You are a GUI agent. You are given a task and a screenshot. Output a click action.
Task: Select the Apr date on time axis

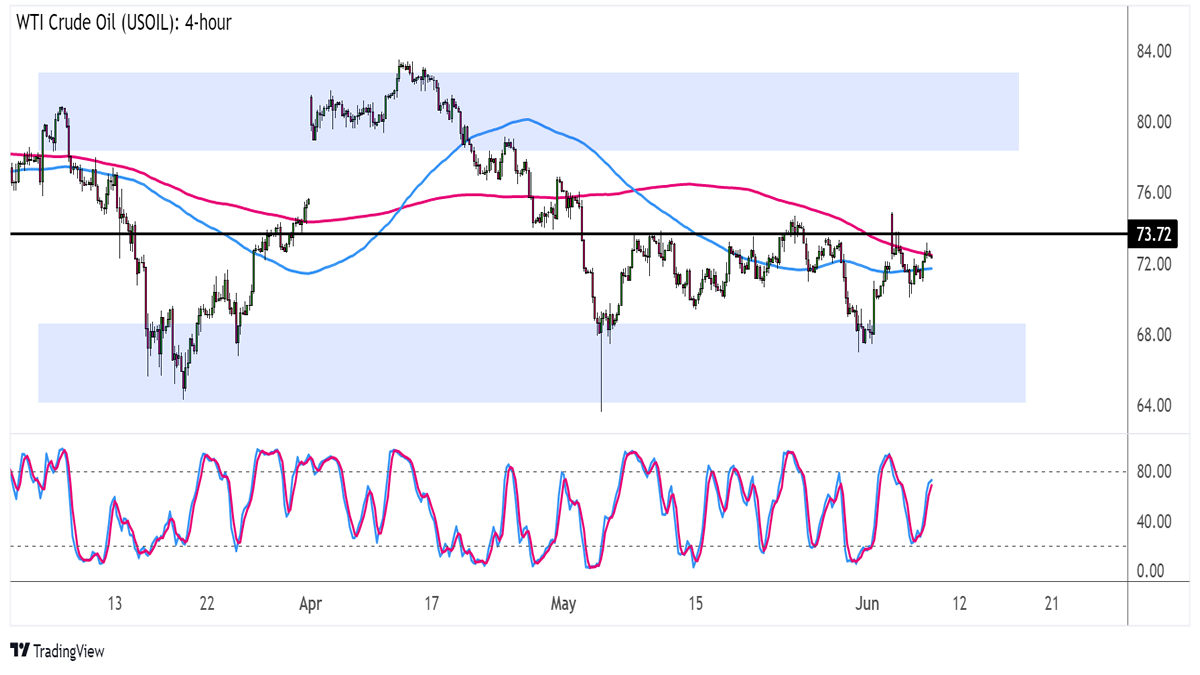point(311,604)
